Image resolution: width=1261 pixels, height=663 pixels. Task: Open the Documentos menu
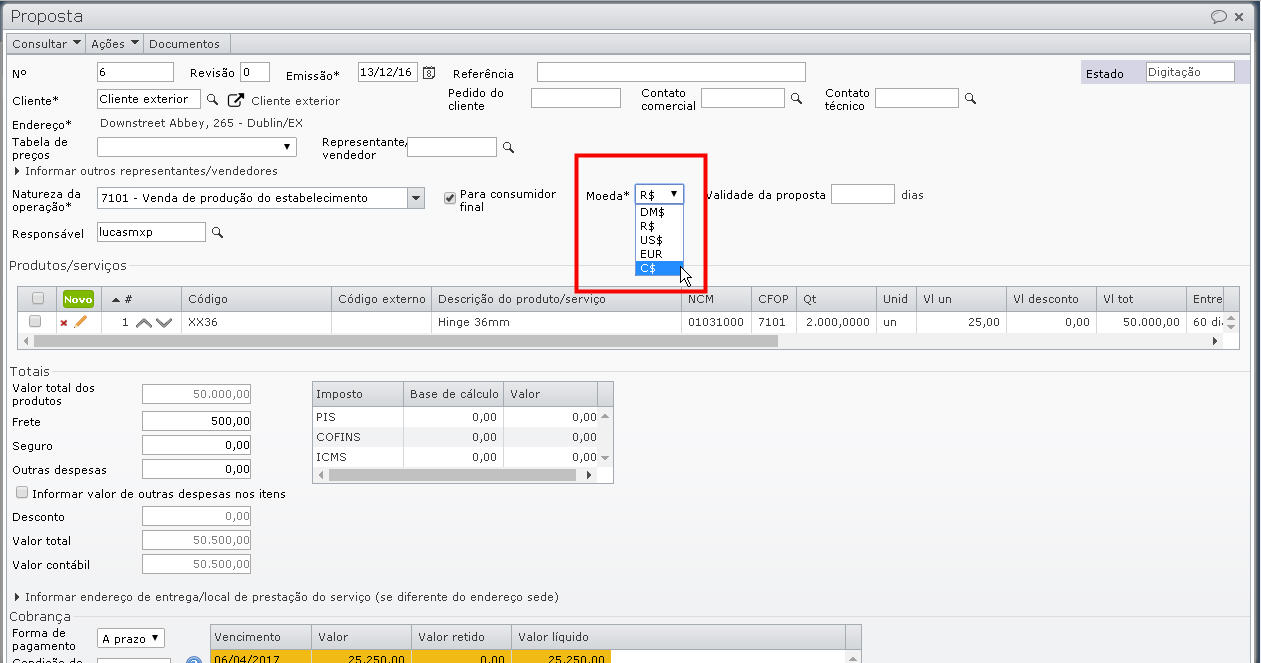point(185,44)
